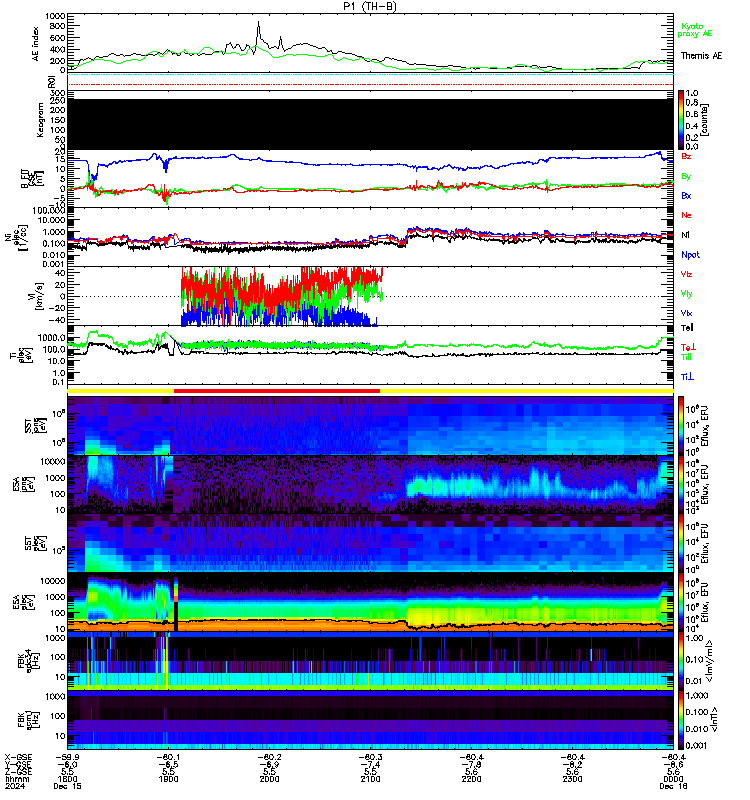The height and width of the screenshot is (800, 750).
Task: Click the -60.2 X-GSE position label
Action: click(x=269, y=757)
